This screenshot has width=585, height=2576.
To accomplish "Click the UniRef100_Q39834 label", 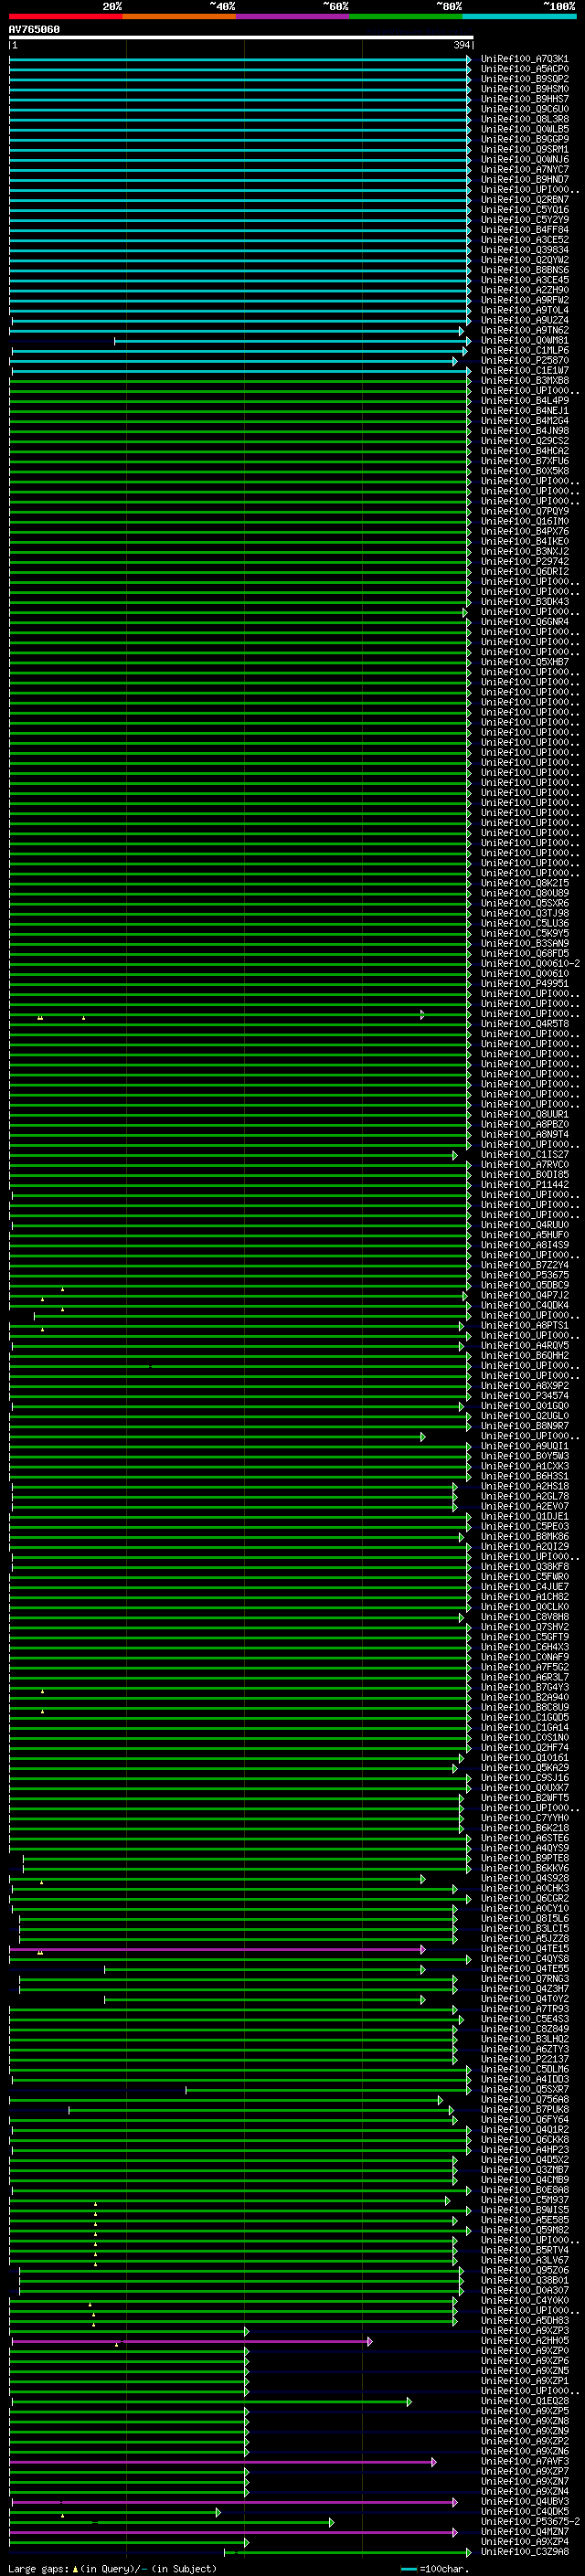I will coord(524,250).
